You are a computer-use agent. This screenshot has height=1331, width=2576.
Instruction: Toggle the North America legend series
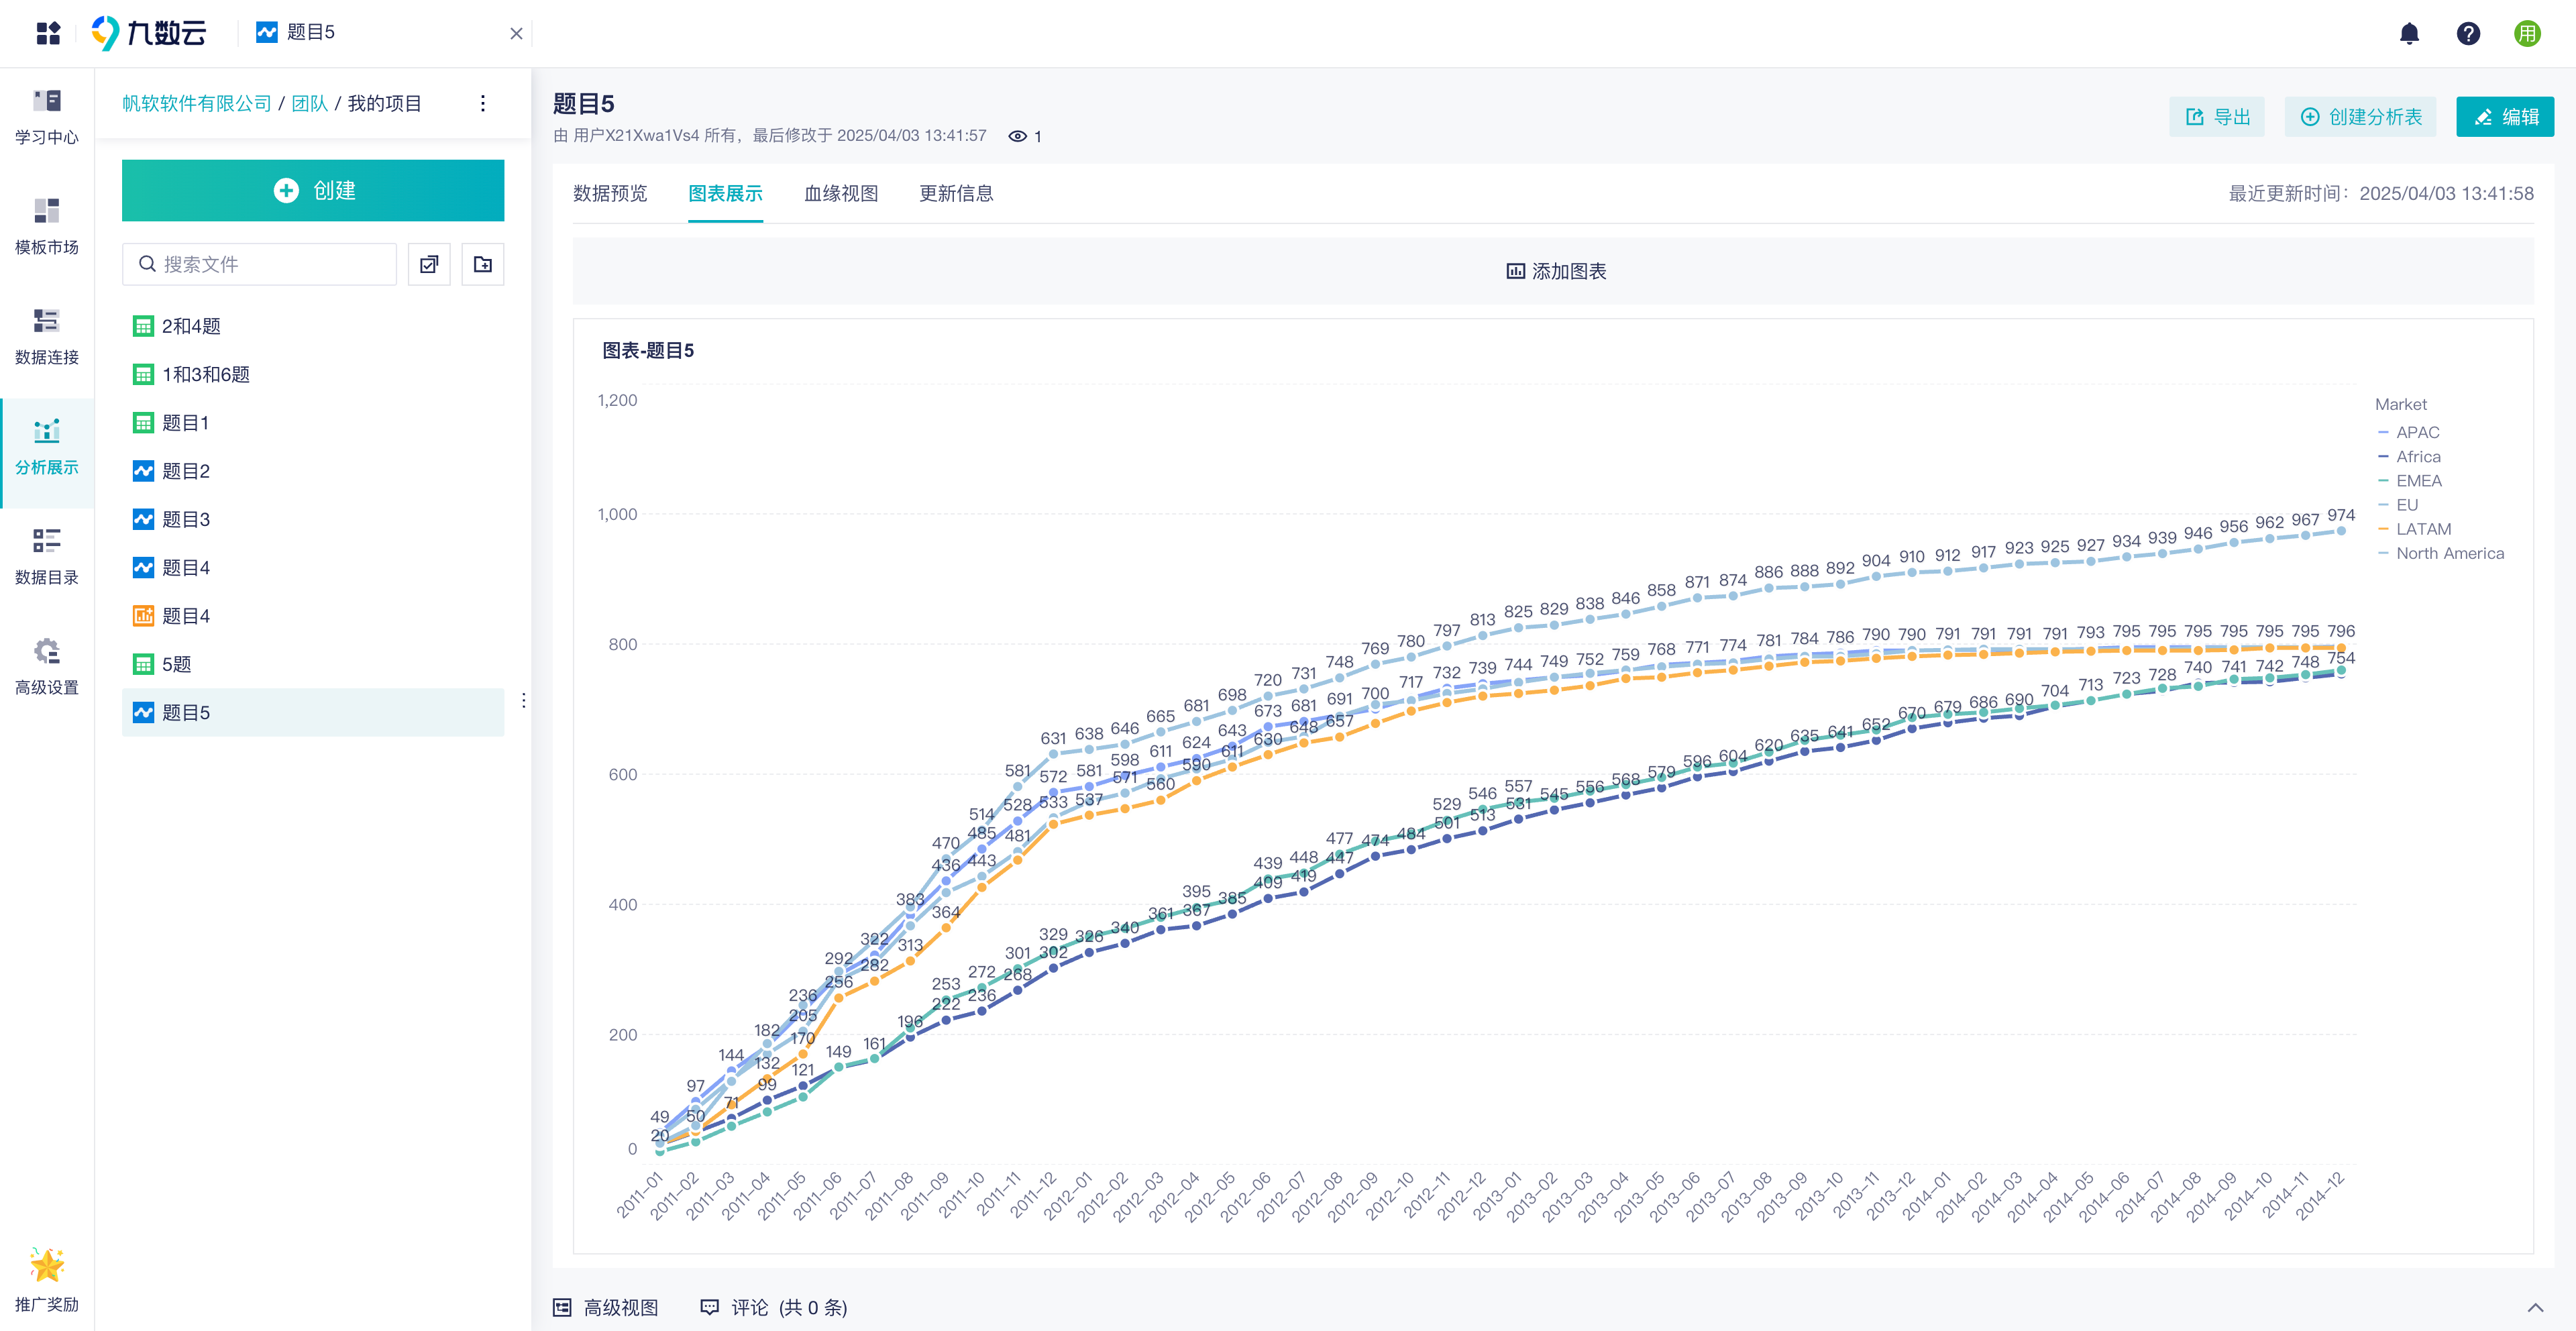[2441, 553]
